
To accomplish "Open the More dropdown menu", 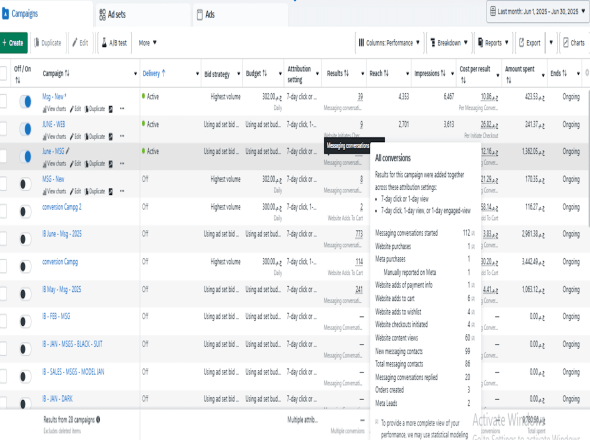I will click(x=148, y=43).
